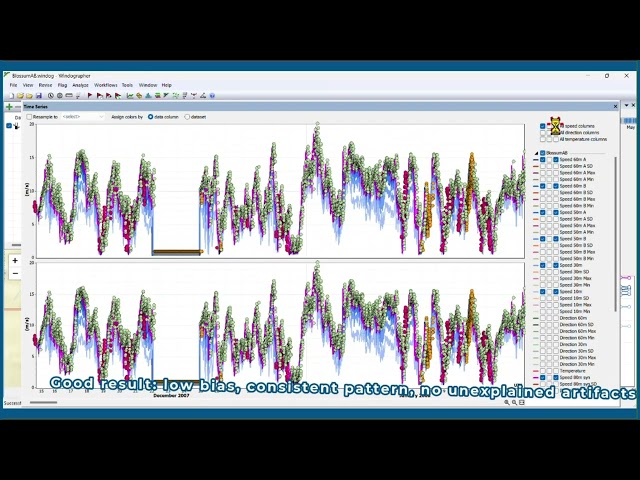This screenshot has height=480, width=640.
Task: Click the Speed 80m syn magenta color swatch
Action: pyautogui.click(x=536, y=378)
